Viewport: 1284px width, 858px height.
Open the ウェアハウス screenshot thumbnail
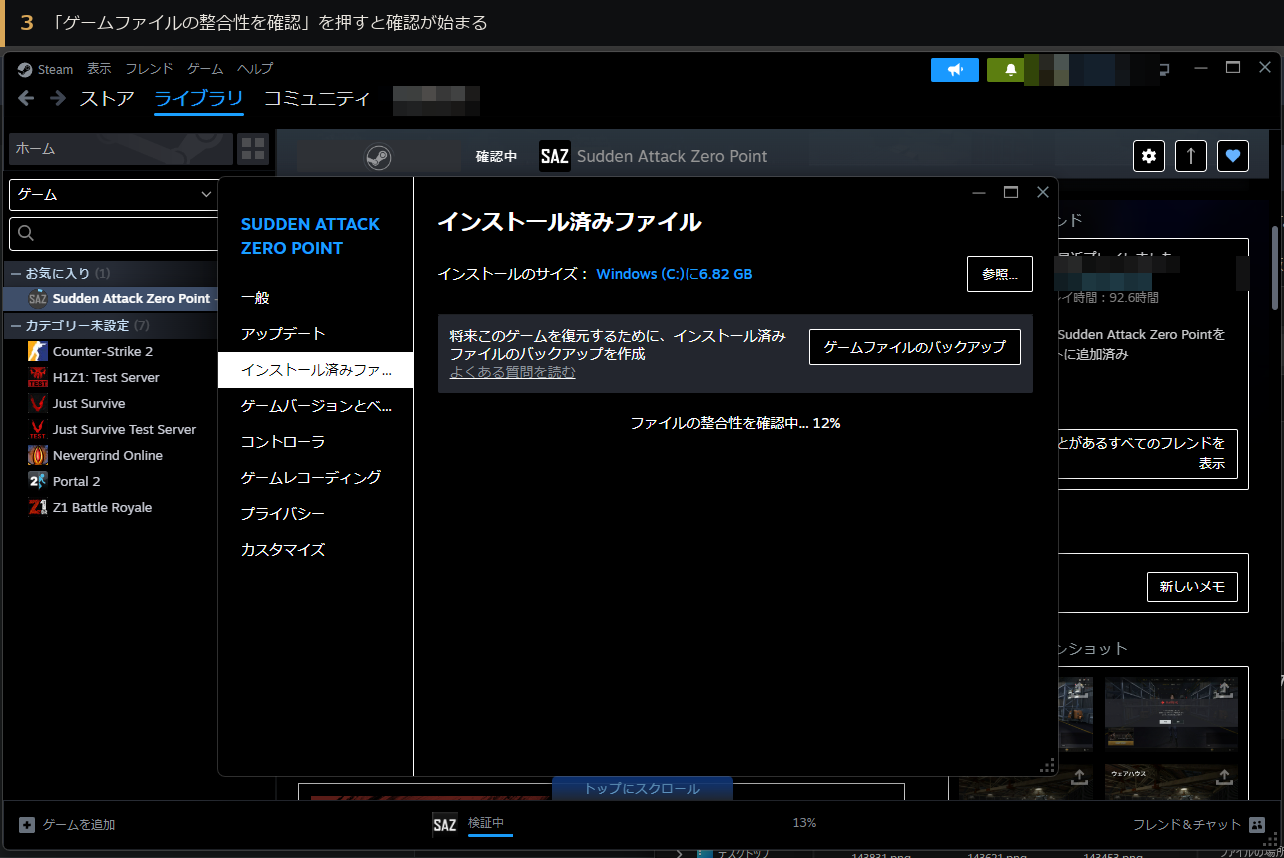[1172, 782]
